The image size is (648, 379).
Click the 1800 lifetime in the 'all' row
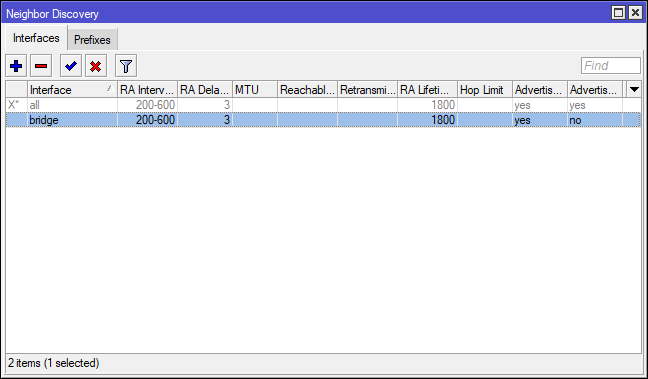443,105
